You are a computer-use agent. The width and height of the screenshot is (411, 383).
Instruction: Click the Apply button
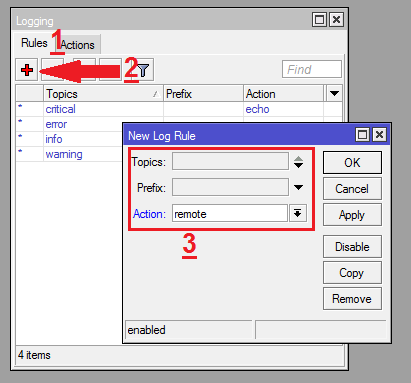click(352, 215)
